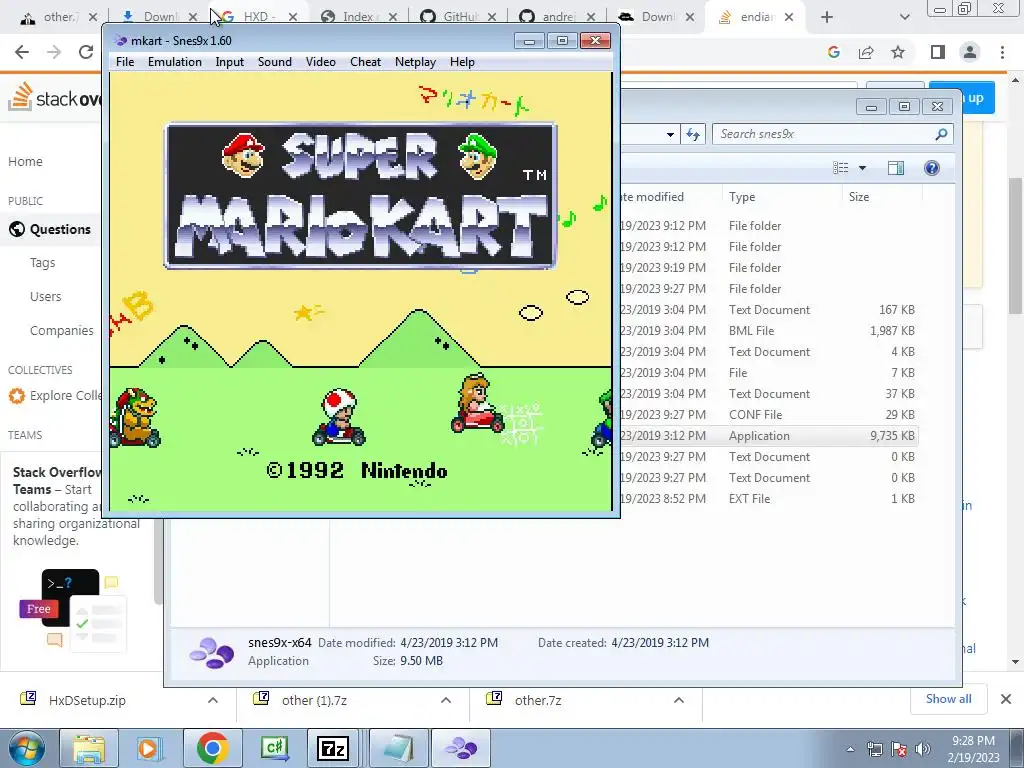The height and width of the screenshot is (768, 1024).
Task: Close the Chrome downloads bar
Action: click(x=1006, y=699)
